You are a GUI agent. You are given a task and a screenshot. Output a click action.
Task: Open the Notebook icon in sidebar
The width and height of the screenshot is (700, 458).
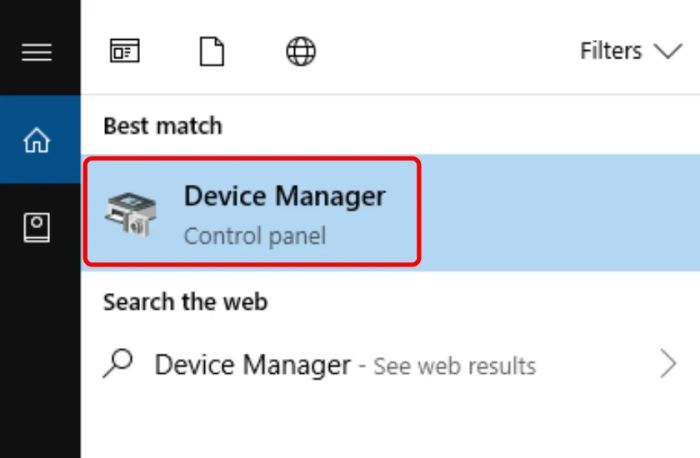coord(37,228)
